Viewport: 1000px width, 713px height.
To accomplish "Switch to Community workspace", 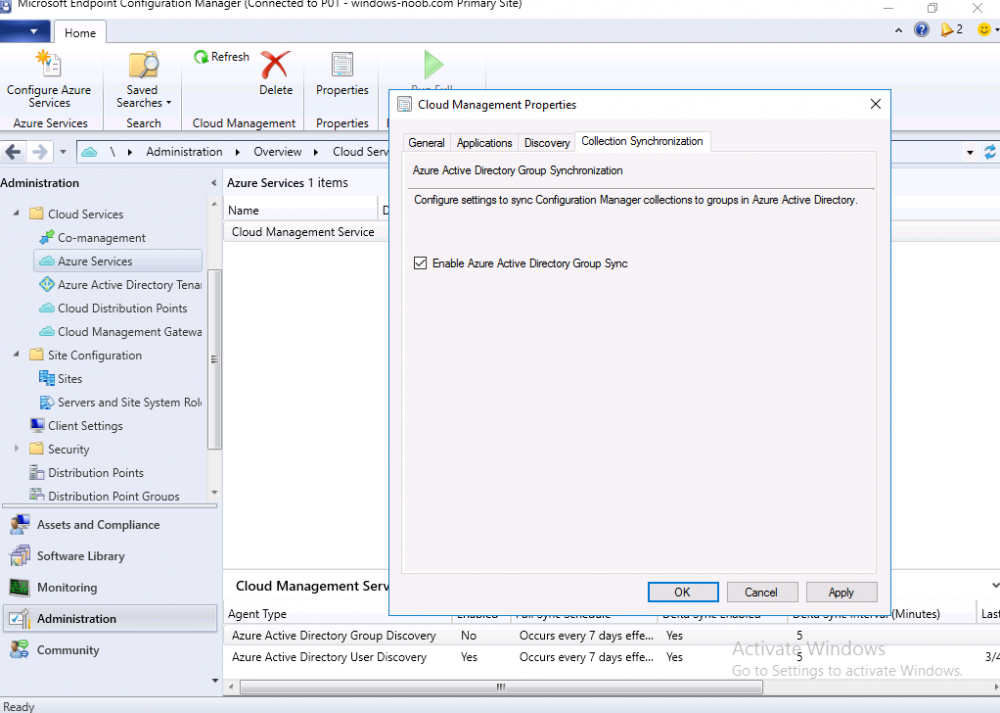I will click(x=110, y=650).
